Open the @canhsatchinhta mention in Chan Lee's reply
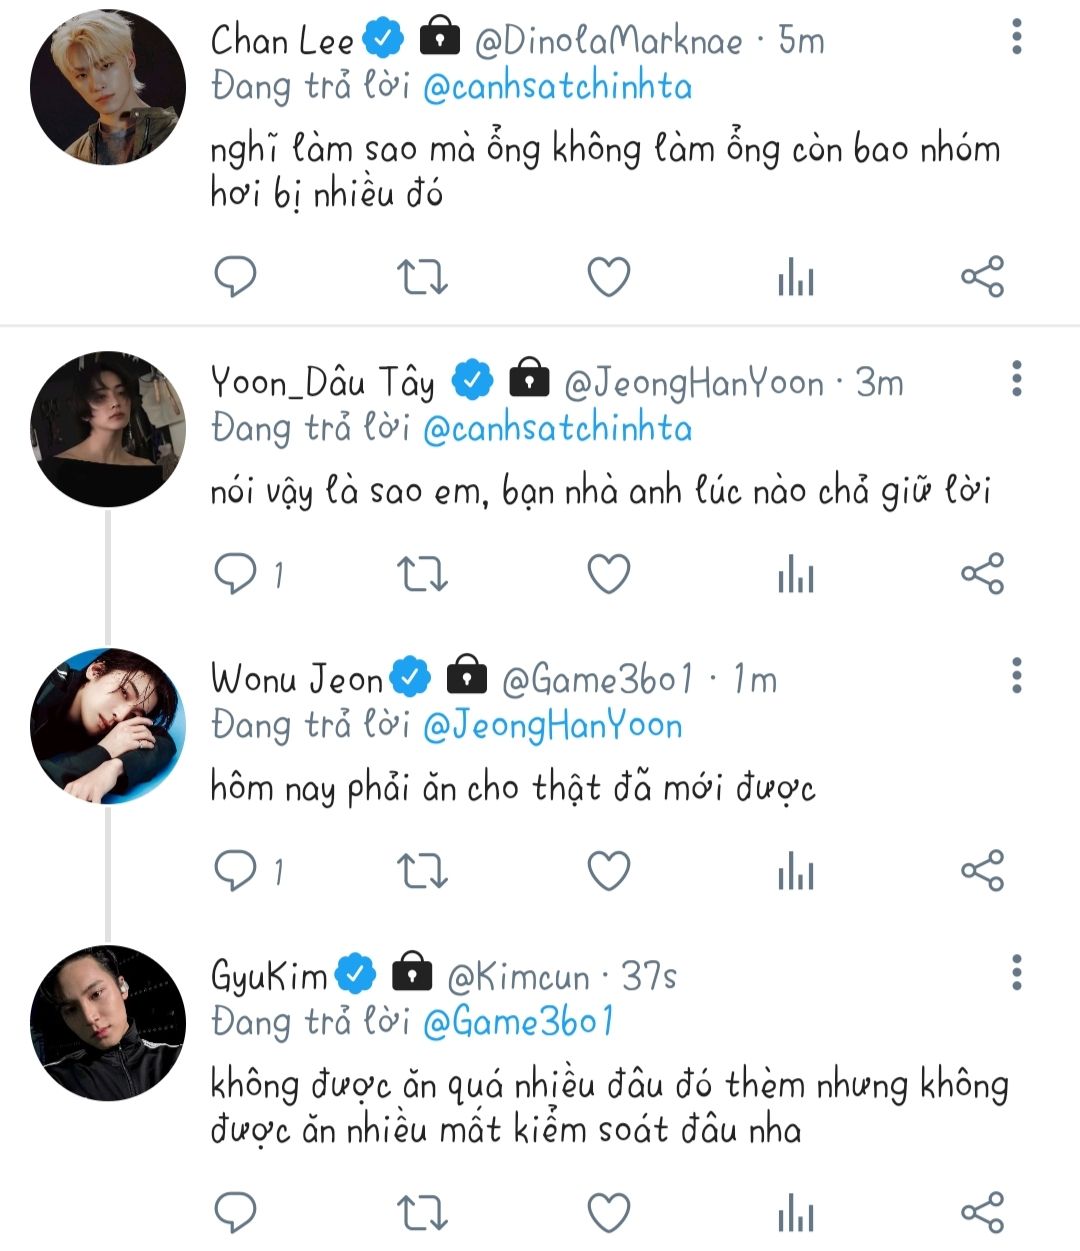Screen dimensions: 1080x1251 coord(557,87)
